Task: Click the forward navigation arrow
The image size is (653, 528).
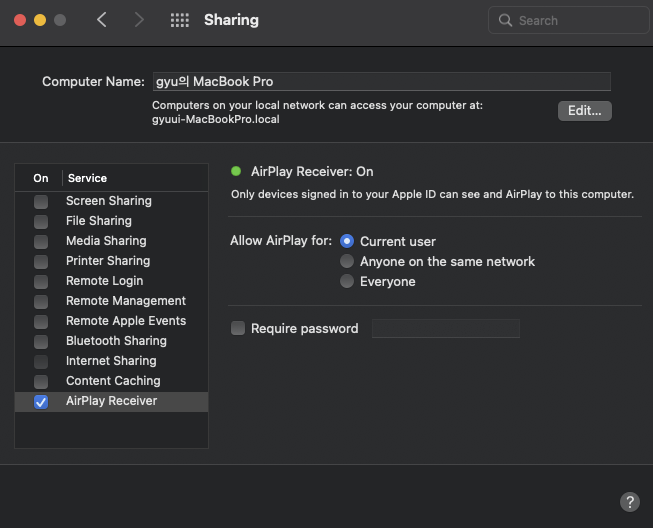Action: coord(139,20)
